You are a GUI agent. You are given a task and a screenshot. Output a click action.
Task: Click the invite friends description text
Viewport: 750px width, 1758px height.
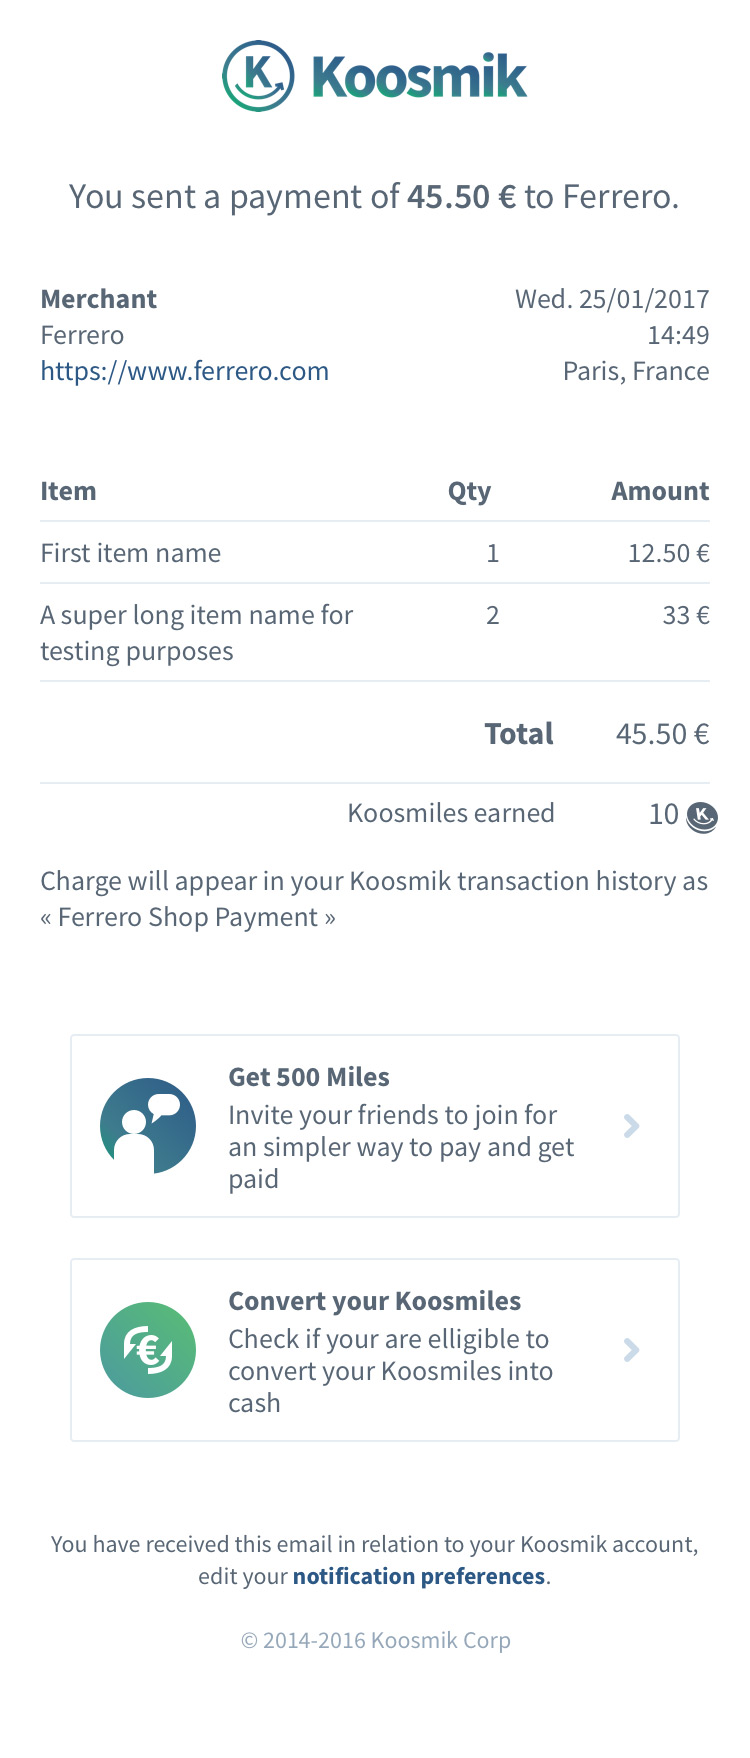[400, 1147]
